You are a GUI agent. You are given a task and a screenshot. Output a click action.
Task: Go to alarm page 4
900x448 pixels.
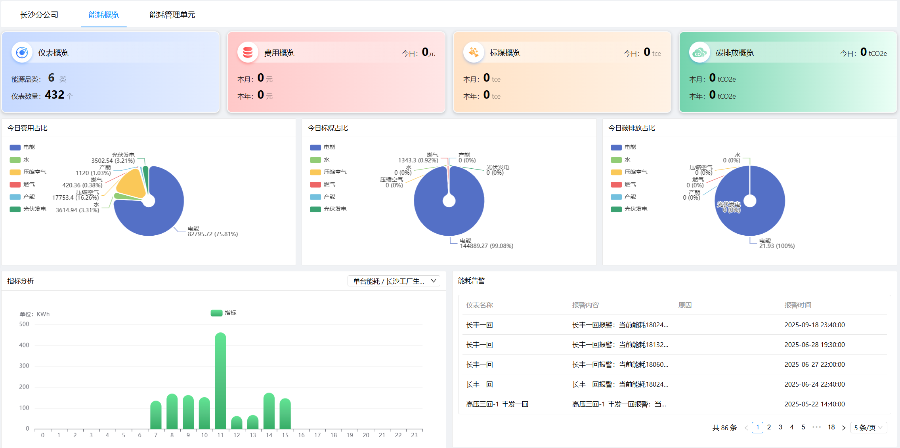[792, 427]
